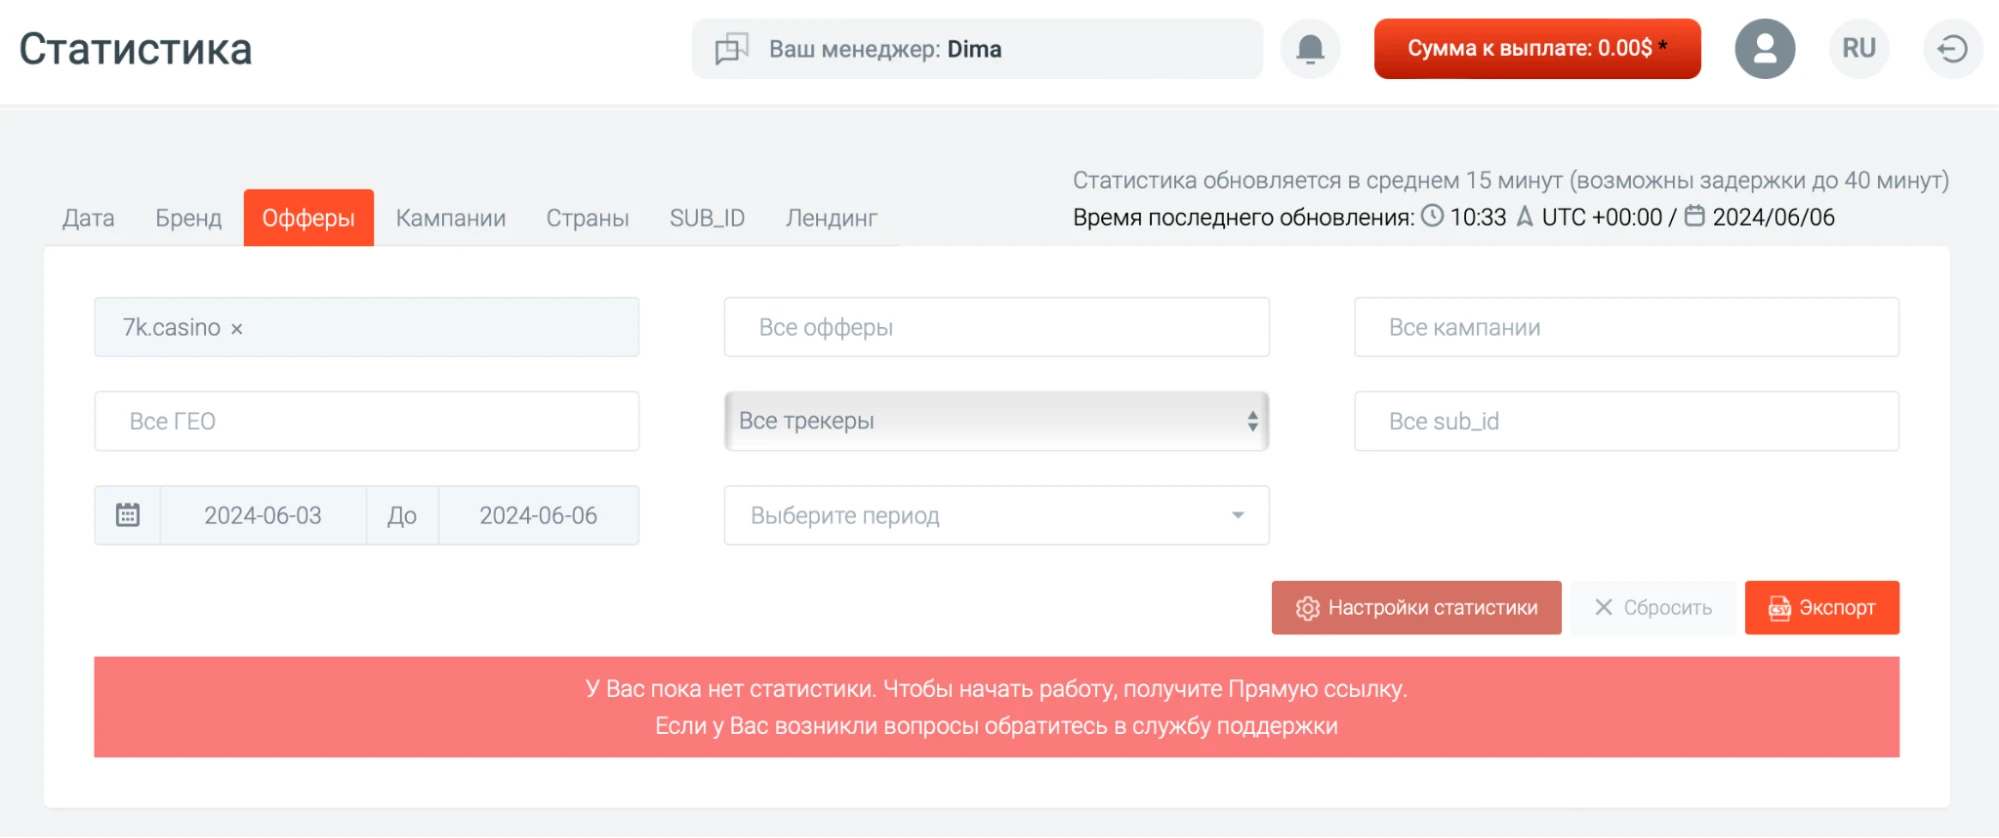Select the Офферы tab
The height and width of the screenshot is (838, 1999).
pos(309,218)
